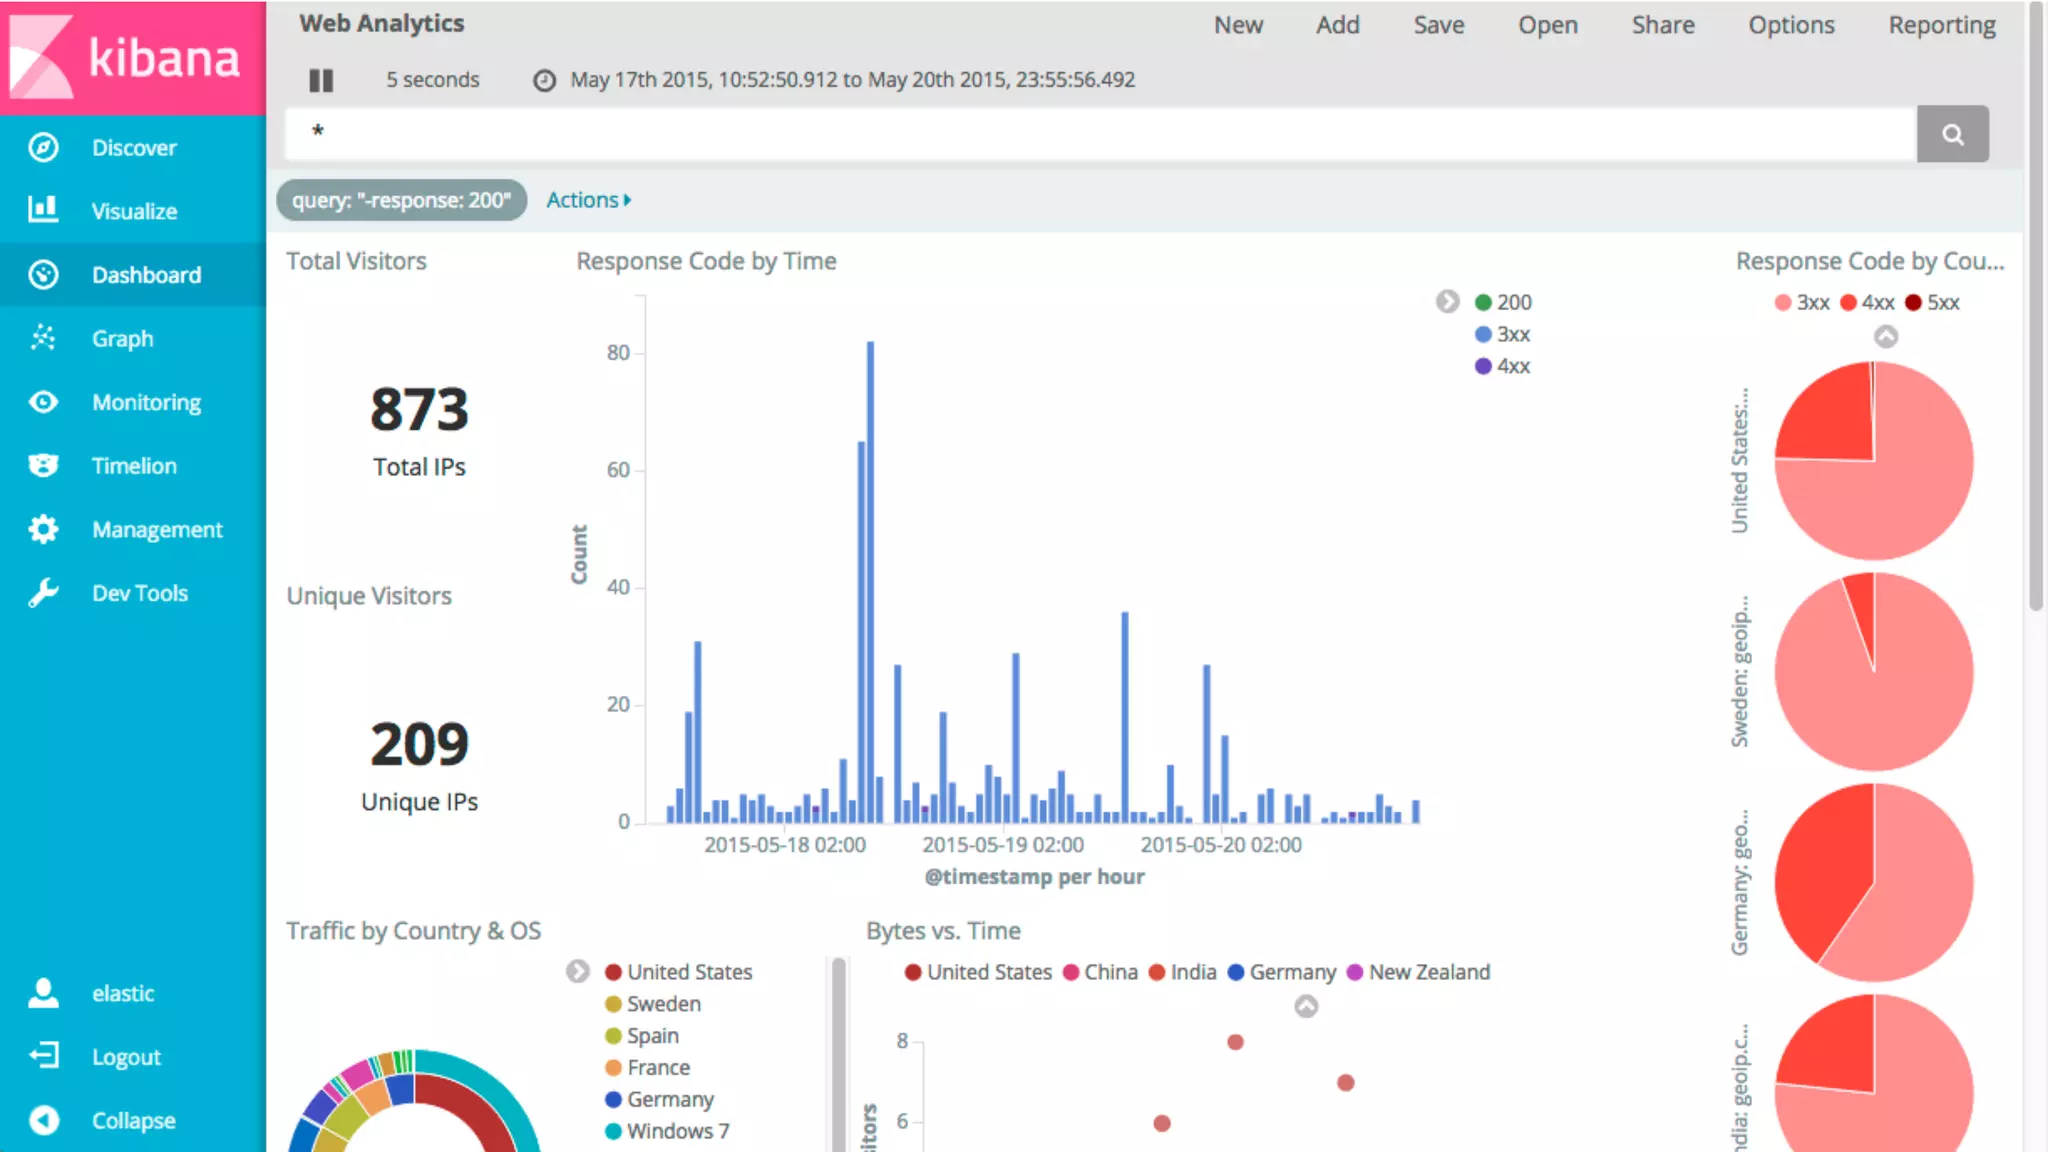Open the Dev Tools wrench icon
Screen dimensions: 2048x1152
(x=43, y=593)
